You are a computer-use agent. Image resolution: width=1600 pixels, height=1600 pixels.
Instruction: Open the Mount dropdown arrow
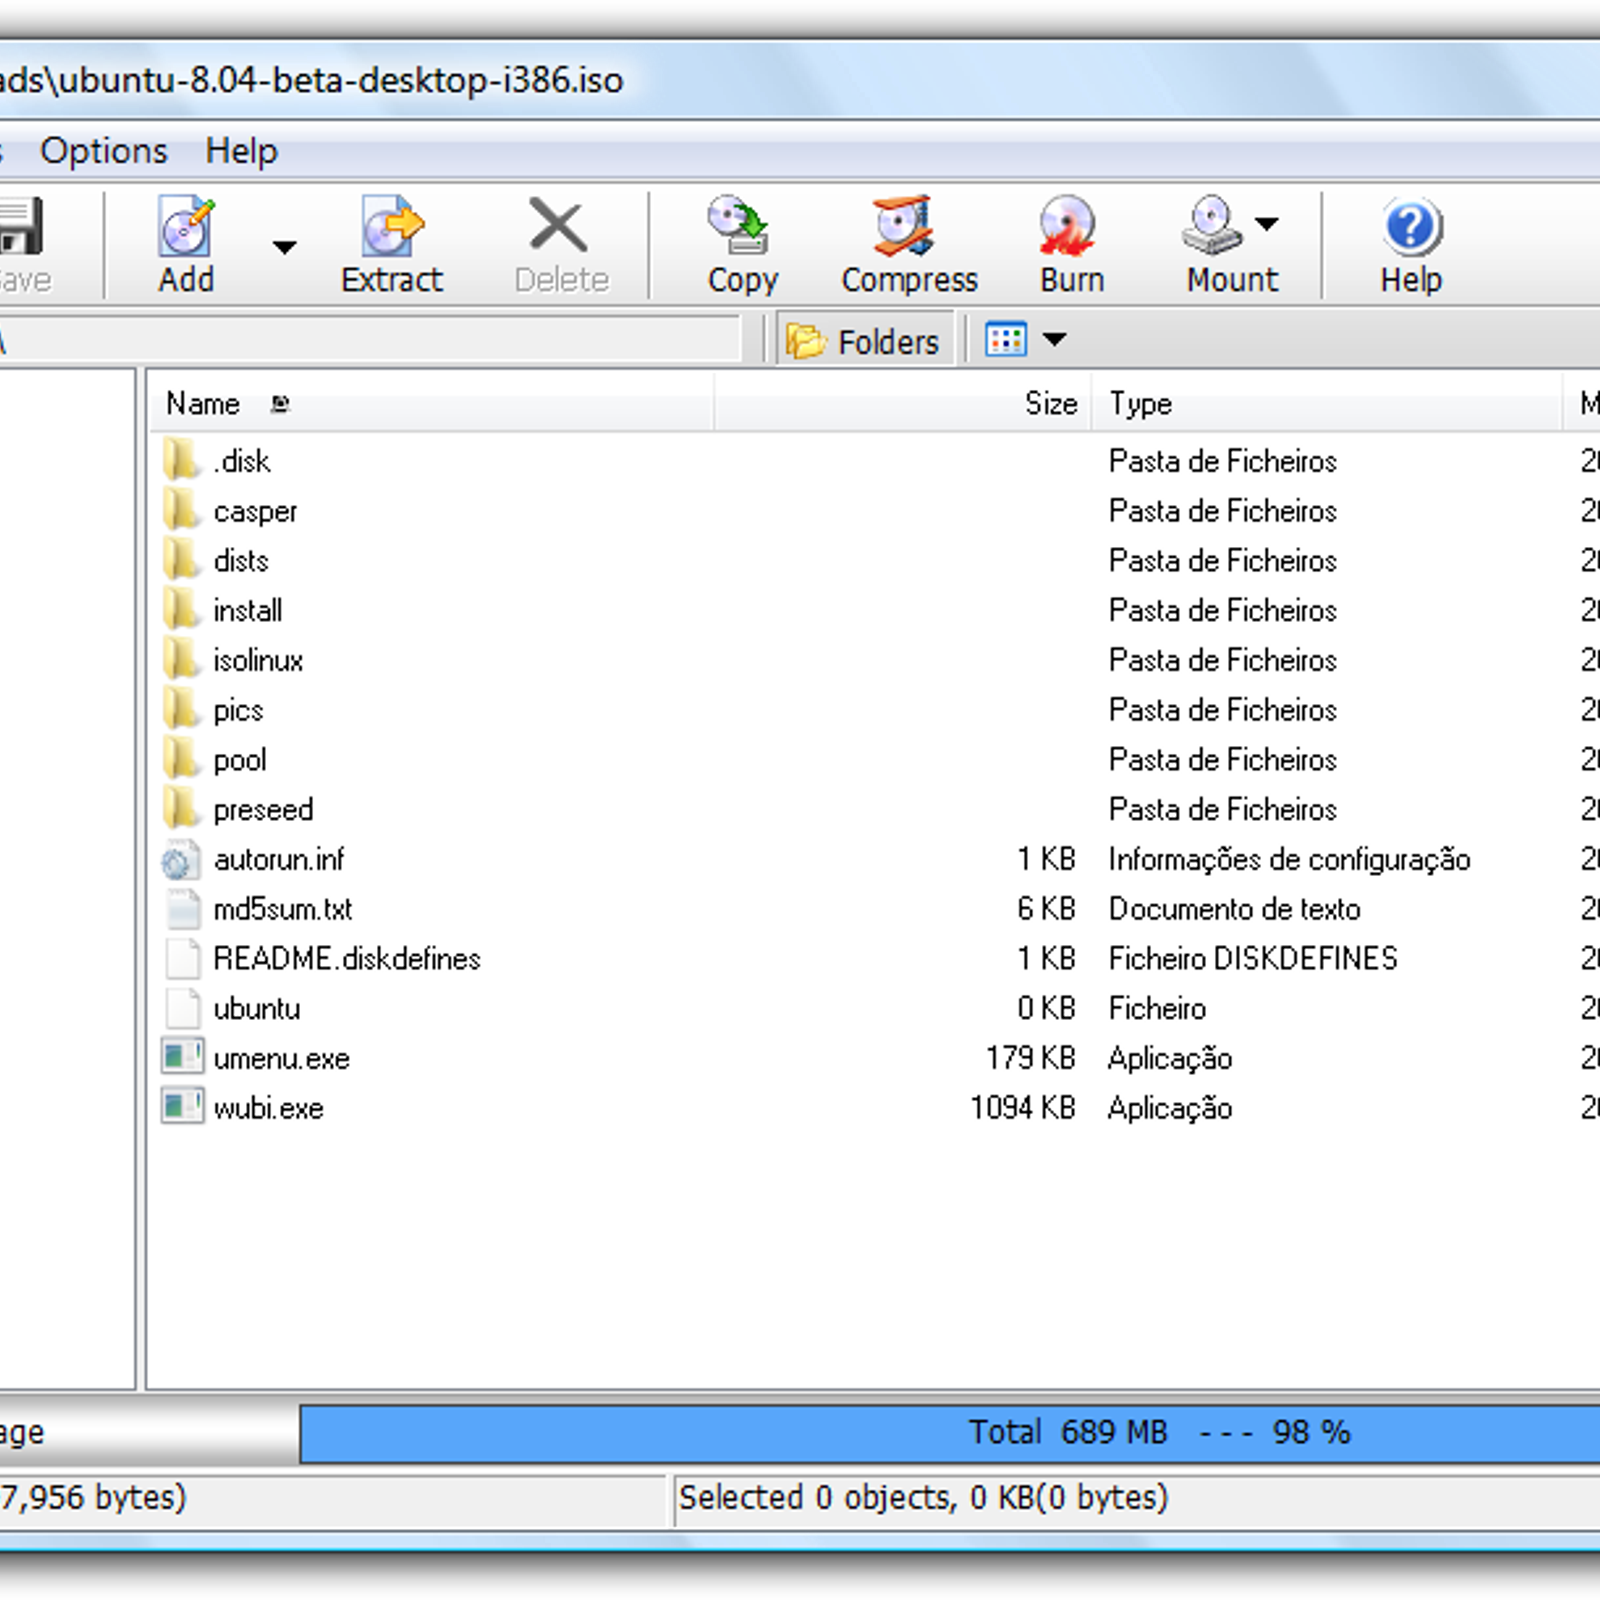tap(1267, 224)
